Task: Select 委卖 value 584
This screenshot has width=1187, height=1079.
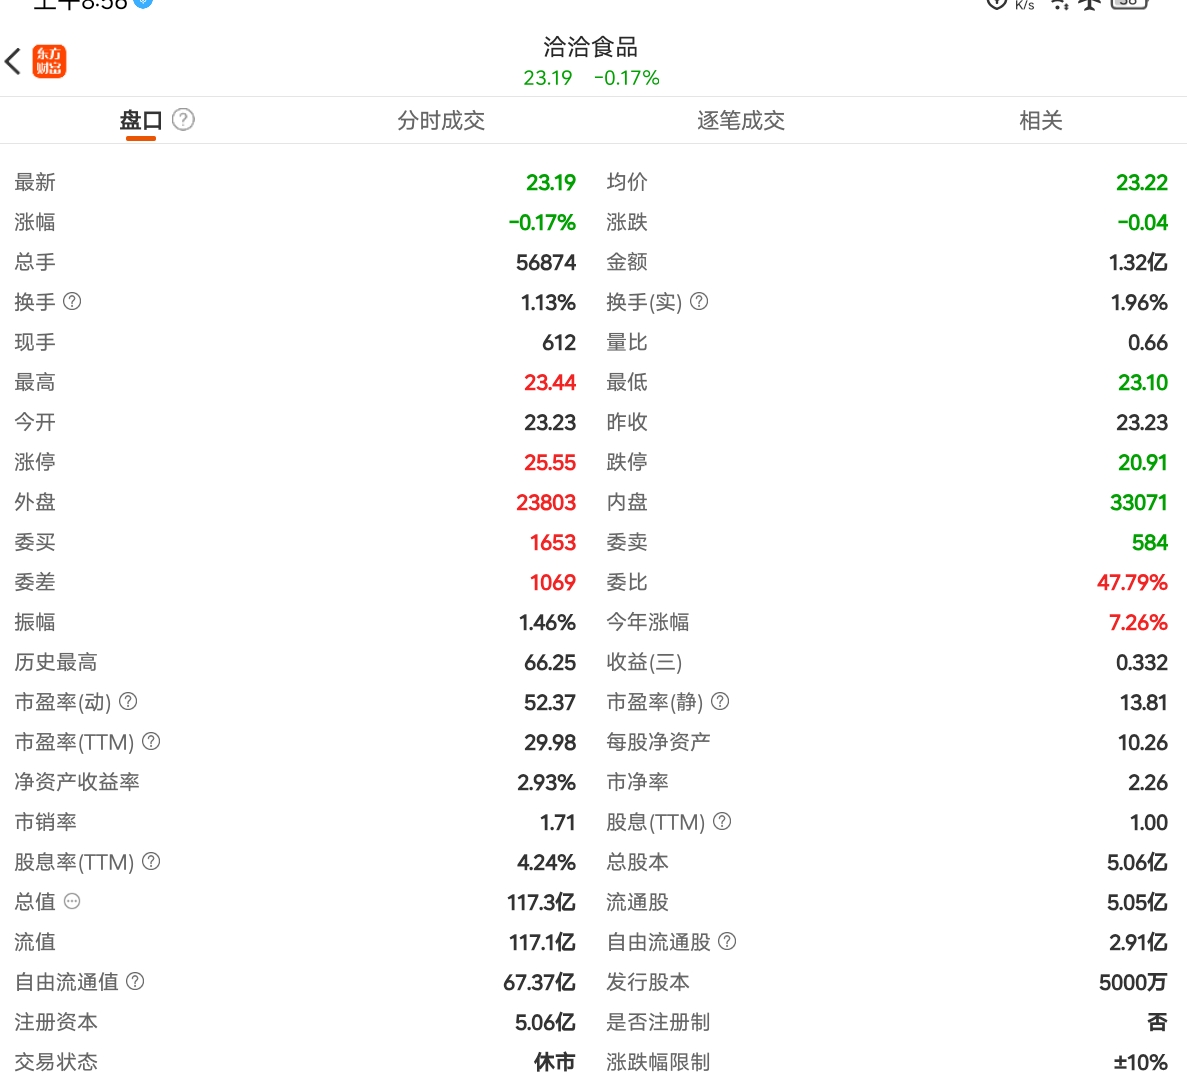Action: [x=1150, y=543]
